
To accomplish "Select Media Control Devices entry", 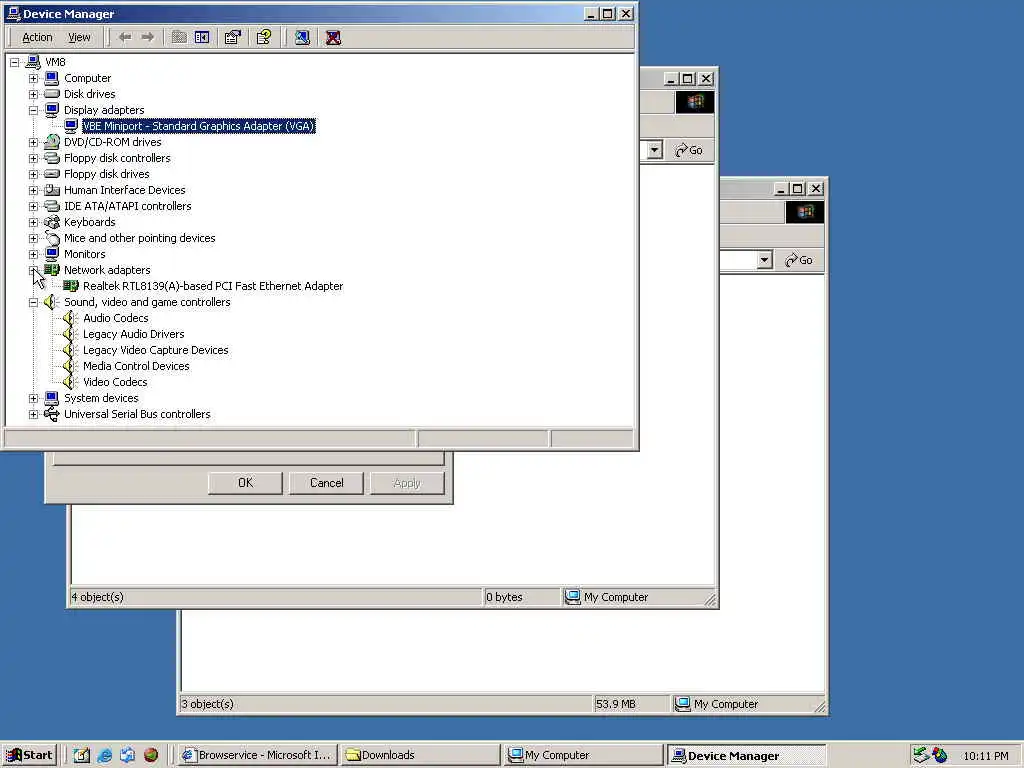I will pos(136,366).
